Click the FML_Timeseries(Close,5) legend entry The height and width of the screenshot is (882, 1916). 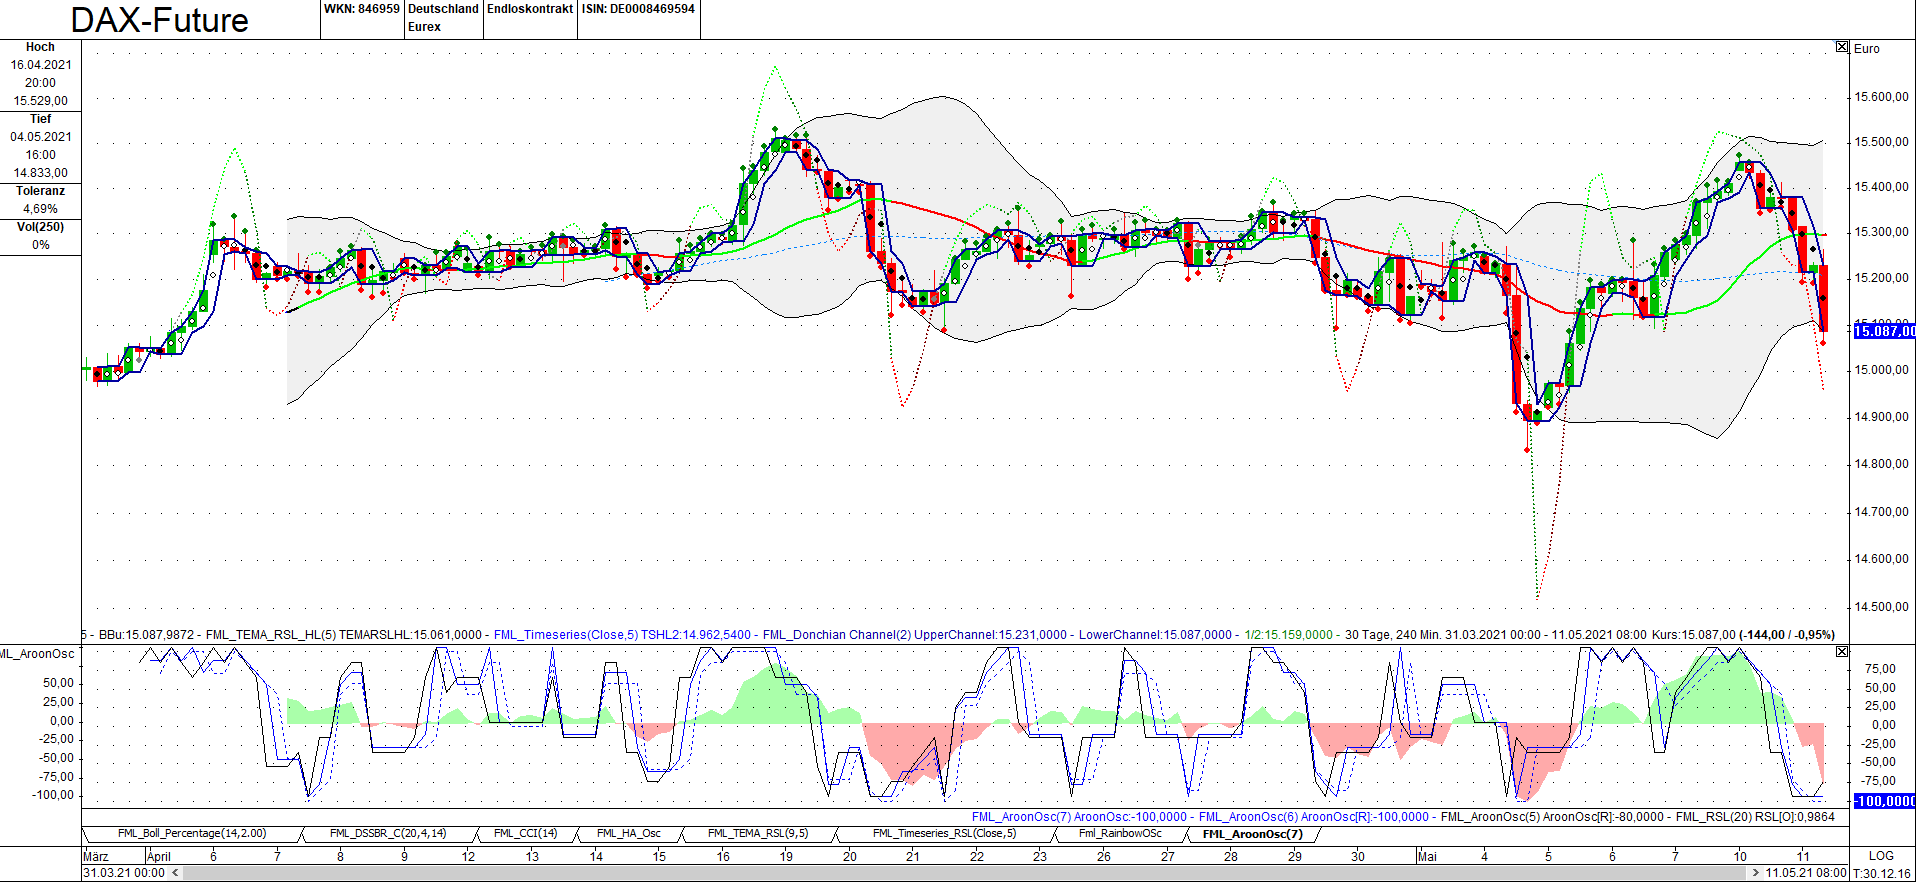[622, 635]
